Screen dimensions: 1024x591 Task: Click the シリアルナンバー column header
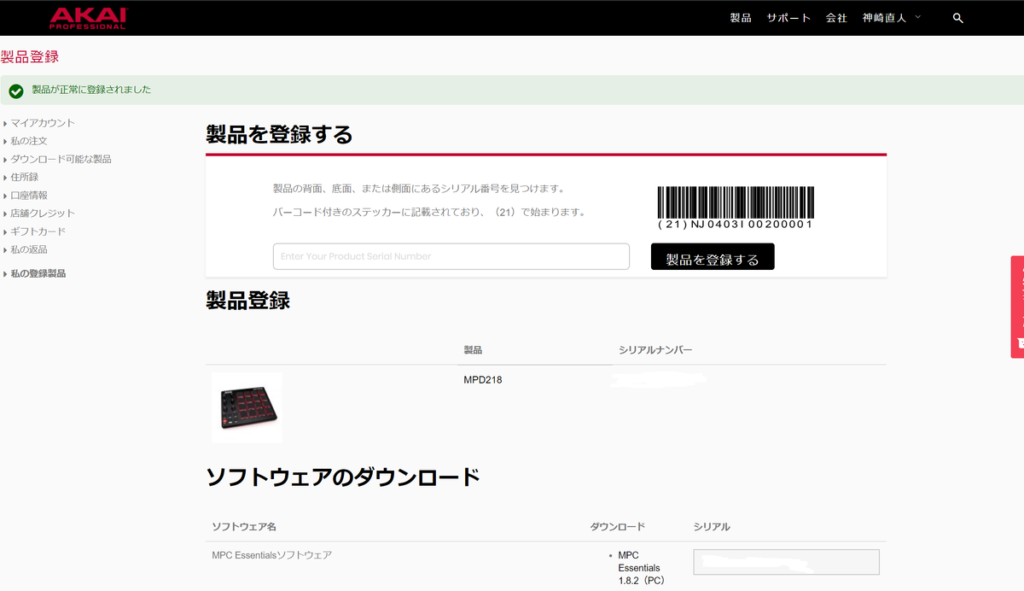(655, 350)
